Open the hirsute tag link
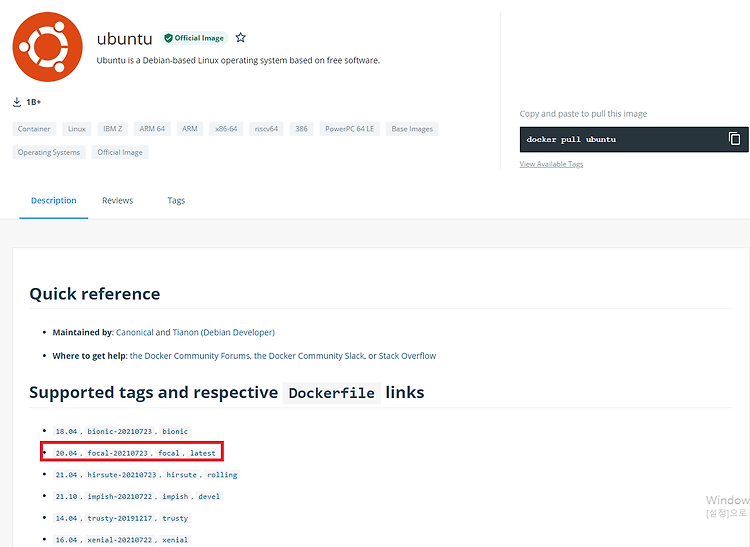This screenshot has width=750, height=547. point(181,475)
